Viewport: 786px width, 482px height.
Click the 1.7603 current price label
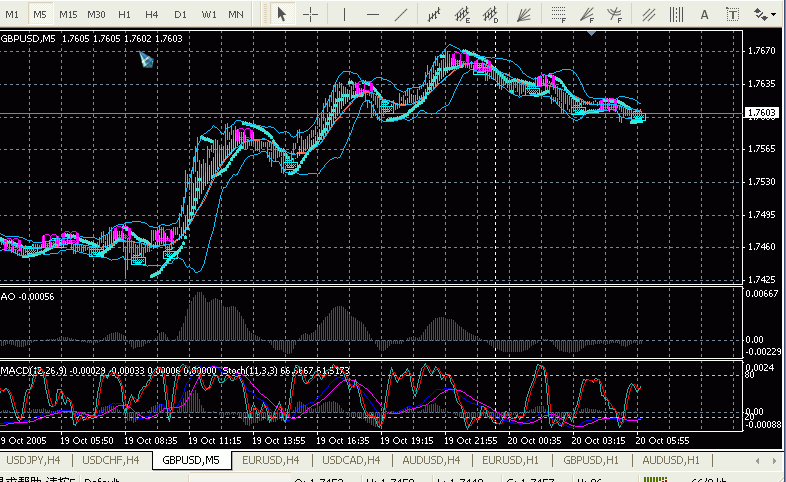click(x=762, y=114)
